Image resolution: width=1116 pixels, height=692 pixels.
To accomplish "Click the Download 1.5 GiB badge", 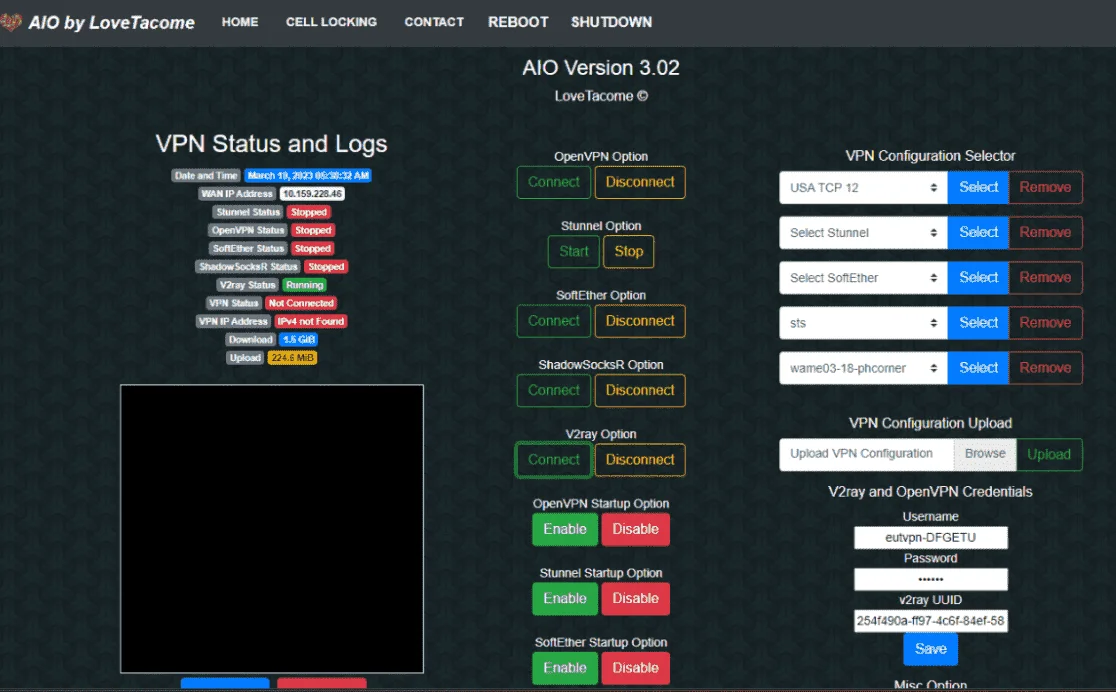I will (x=298, y=340).
